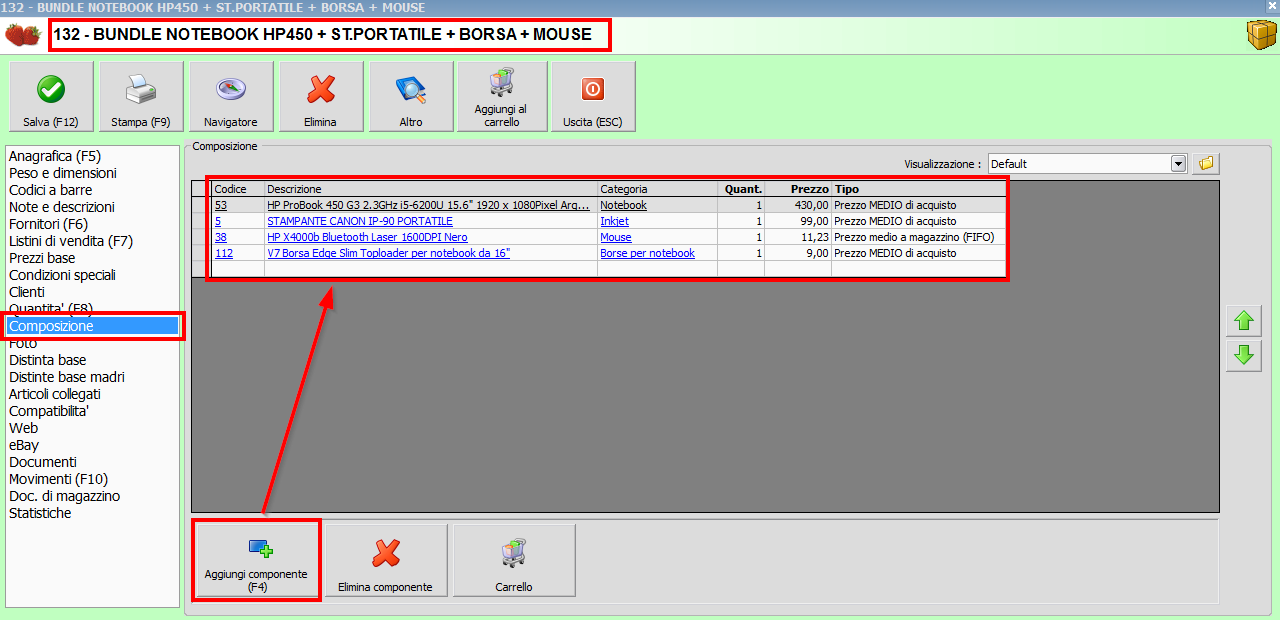Select the price cell 11,23
Image resolution: width=1280 pixels, height=620 pixels.
click(x=798, y=237)
